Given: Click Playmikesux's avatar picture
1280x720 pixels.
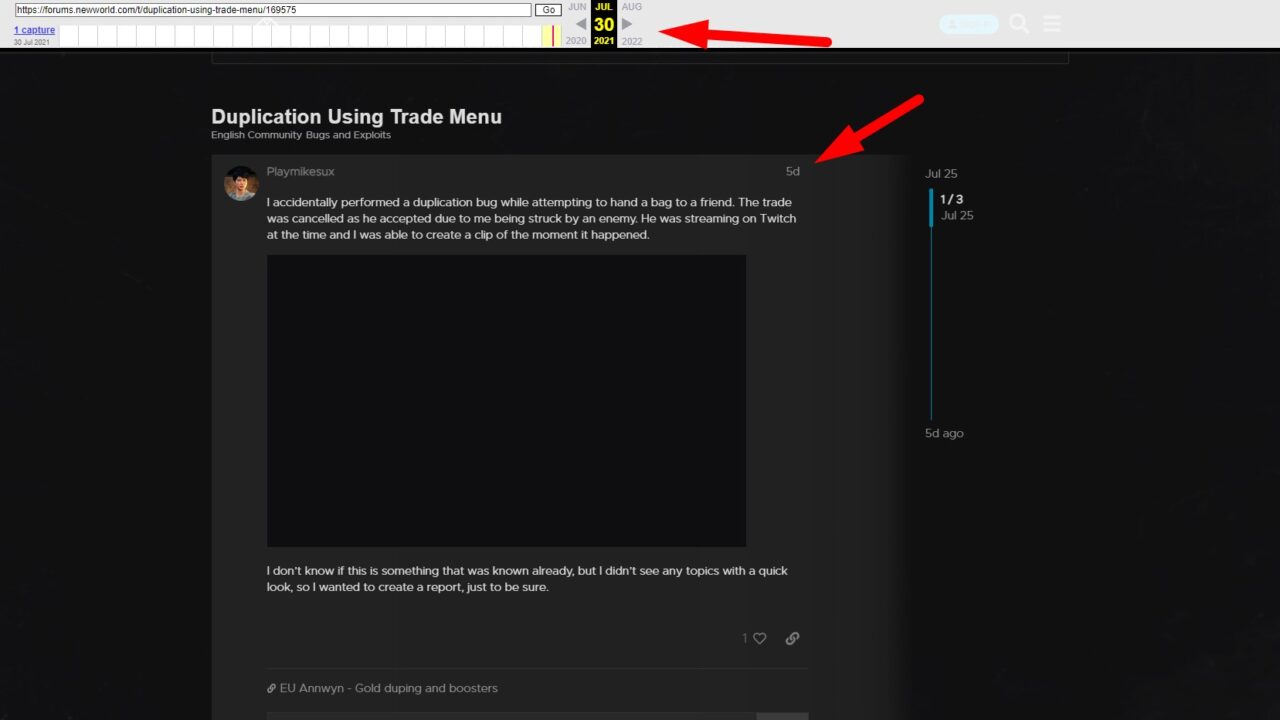Looking at the screenshot, I should pyautogui.click(x=241, y=184).
